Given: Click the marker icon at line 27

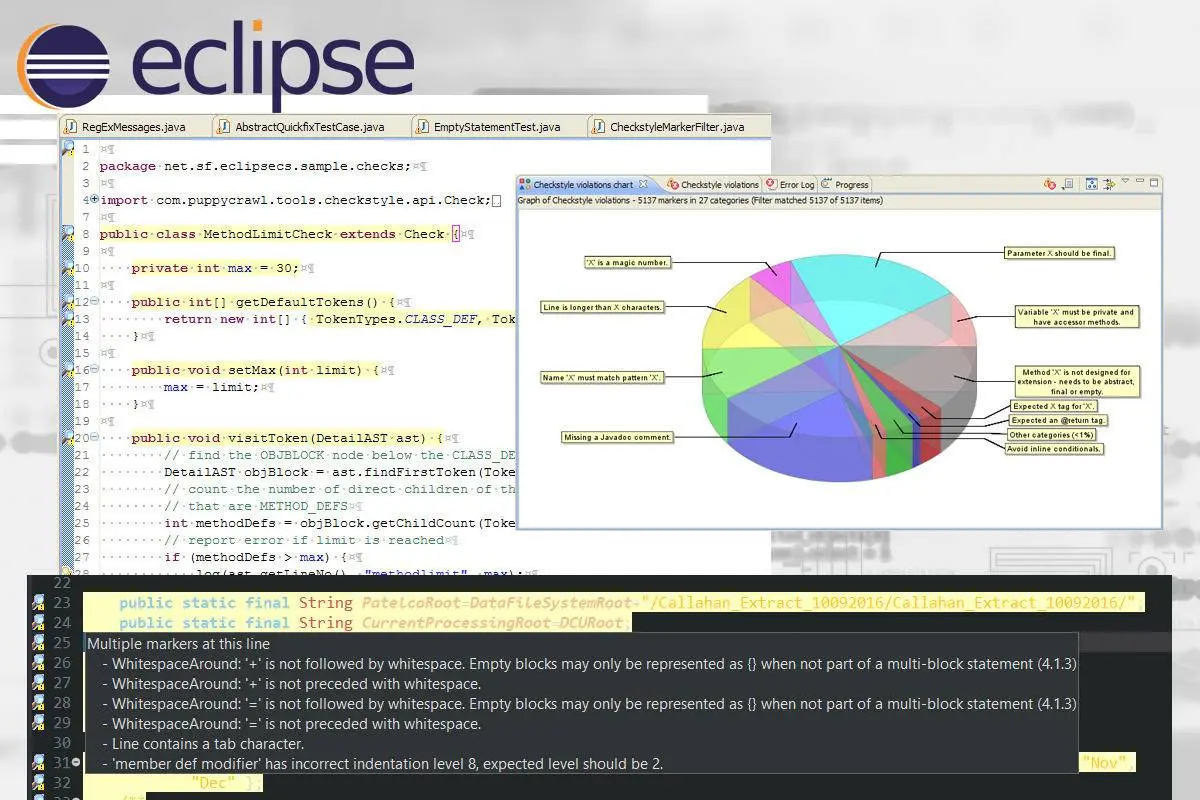Looking at the screenshot, I should point(38,683).
